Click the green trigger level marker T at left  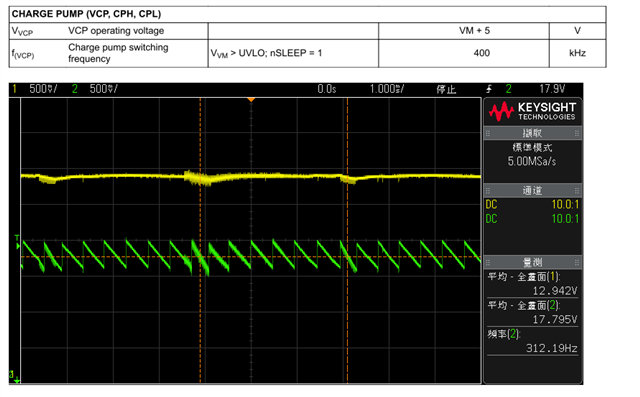[17, 242]
